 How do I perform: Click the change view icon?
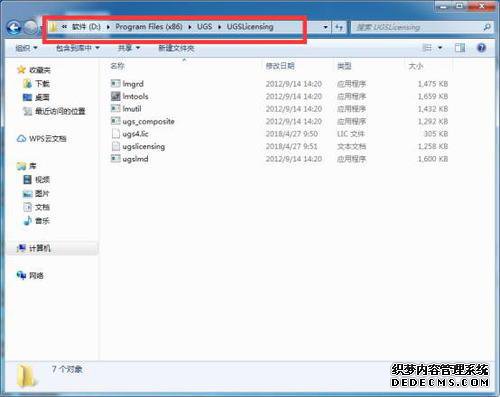427,48
